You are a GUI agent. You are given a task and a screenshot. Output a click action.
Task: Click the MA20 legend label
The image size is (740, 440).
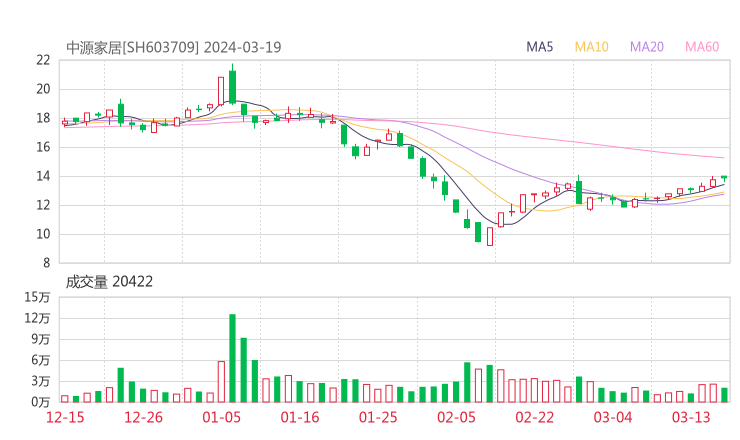[647, 47]
